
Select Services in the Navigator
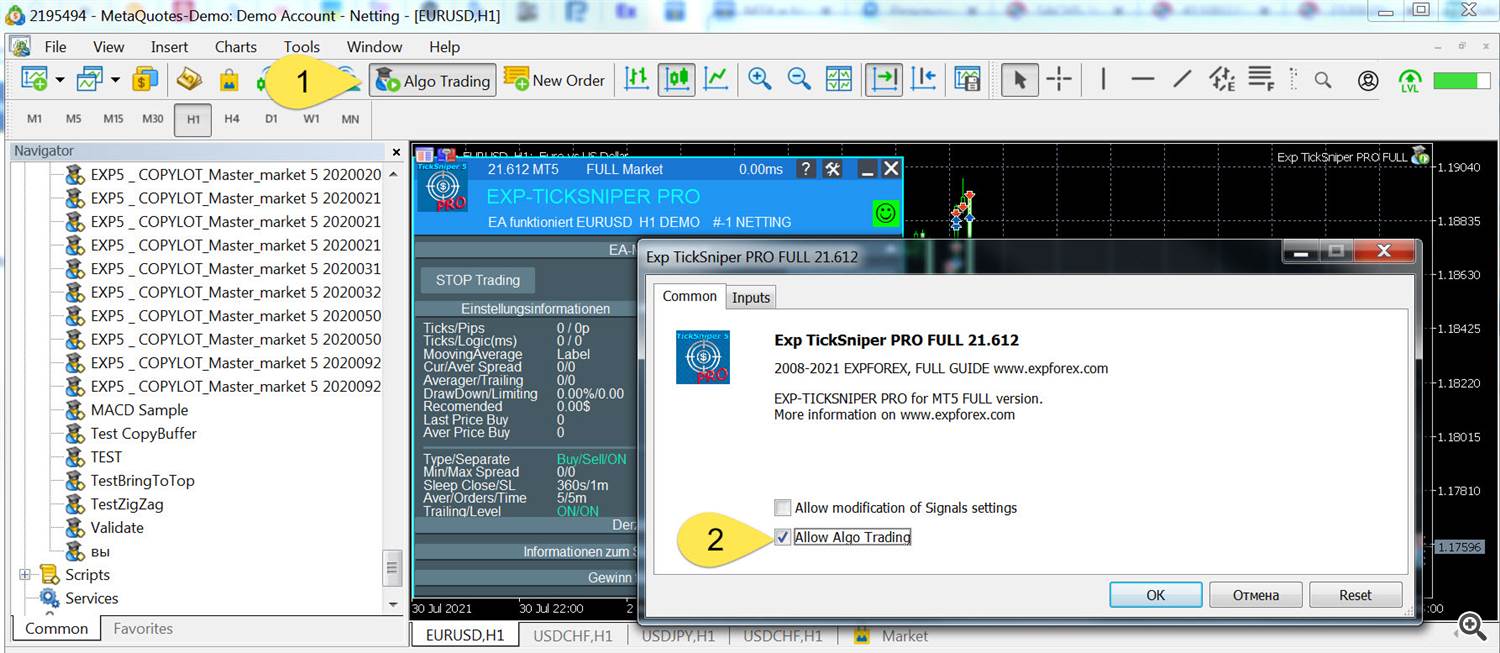click(91, 598)
